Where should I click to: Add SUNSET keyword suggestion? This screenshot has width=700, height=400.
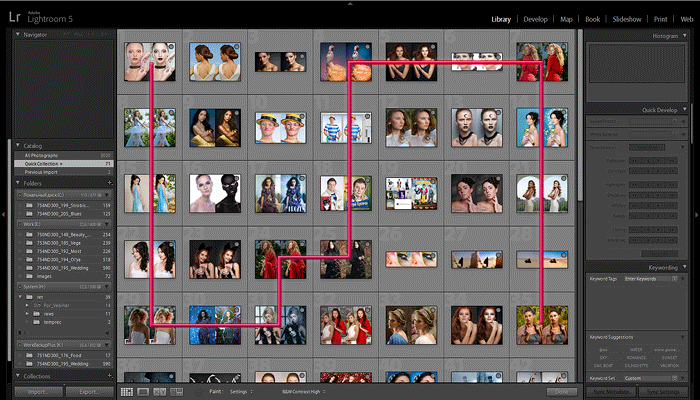click(668, 358)
